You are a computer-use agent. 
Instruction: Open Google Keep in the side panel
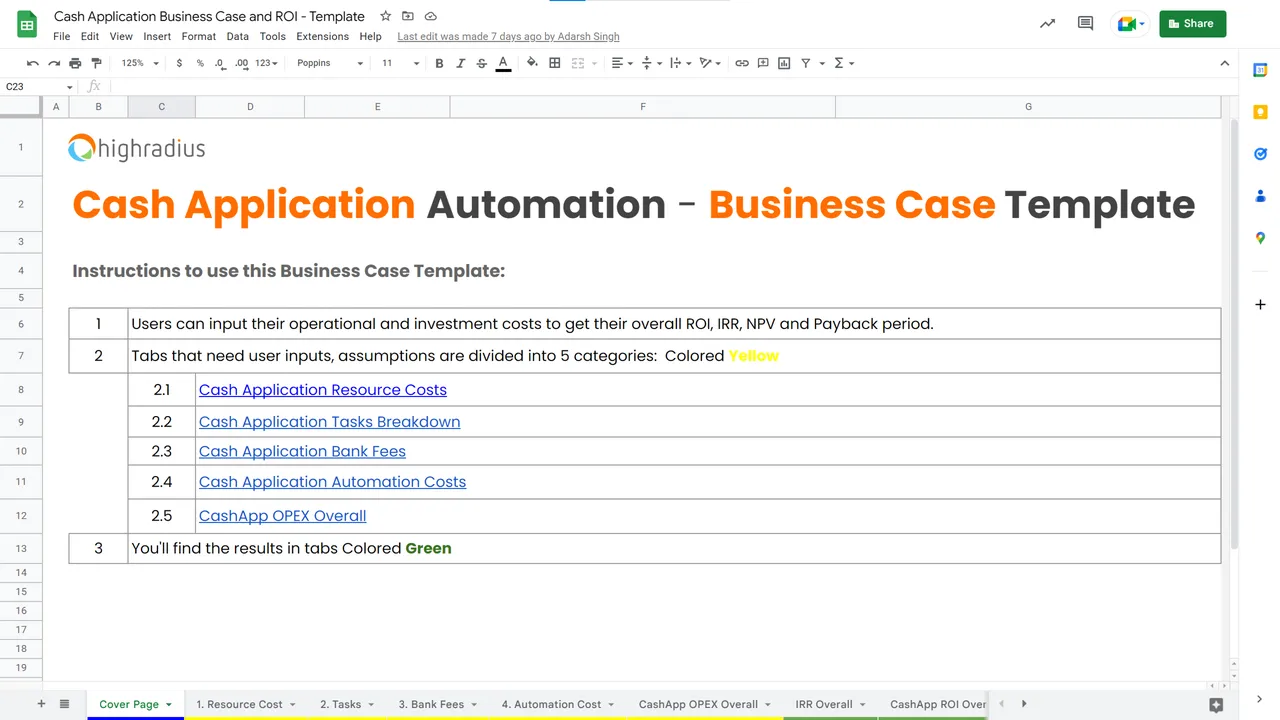pos(1260,112)
